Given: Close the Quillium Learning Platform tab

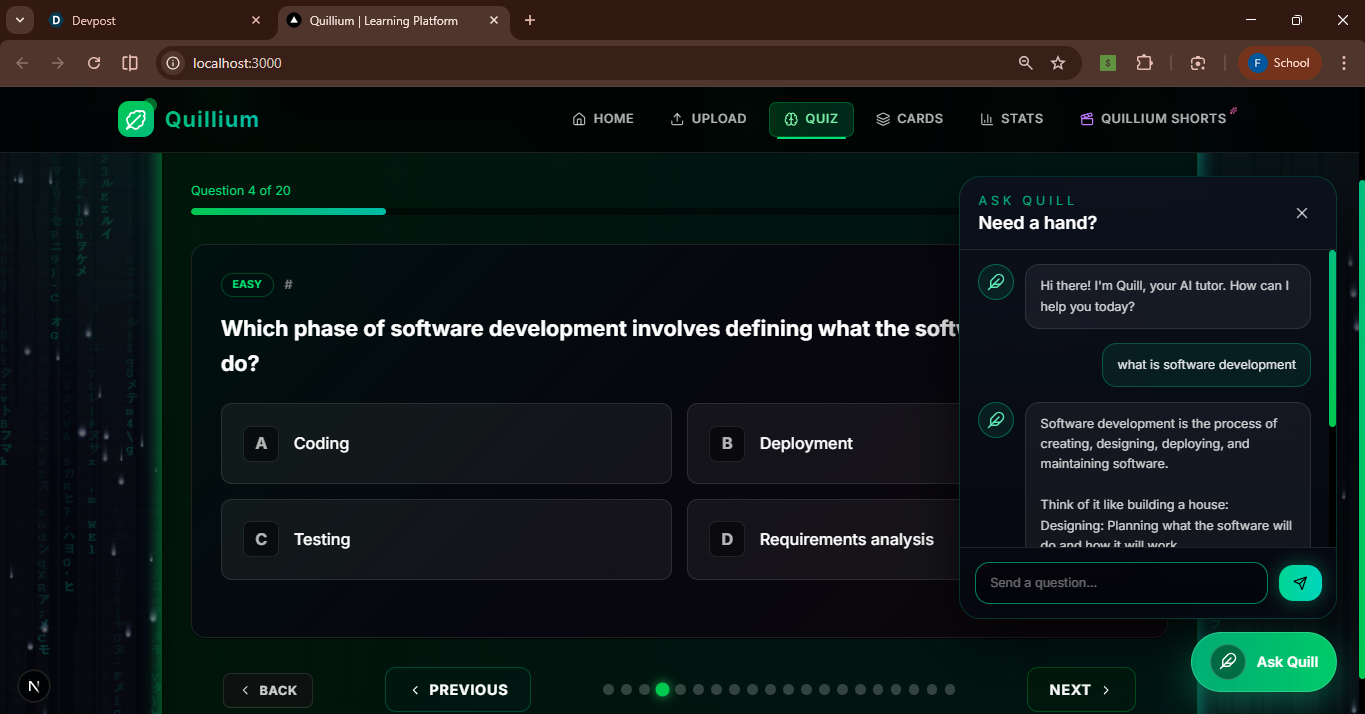Looking at the screenshot, I should click(492, 20).
